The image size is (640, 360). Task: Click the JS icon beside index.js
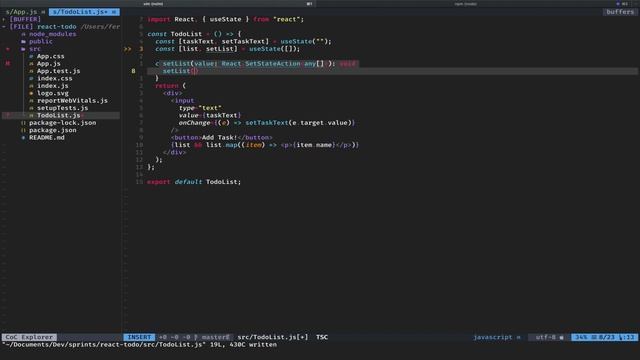pyautogui.click(x=31, y=85)
